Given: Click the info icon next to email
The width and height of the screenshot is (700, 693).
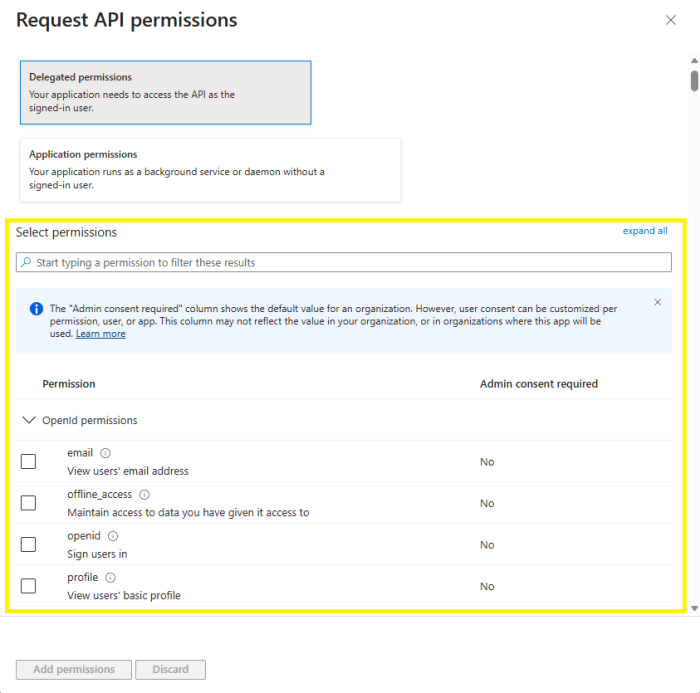Looking at the screenshot, I should coord(106,453).
